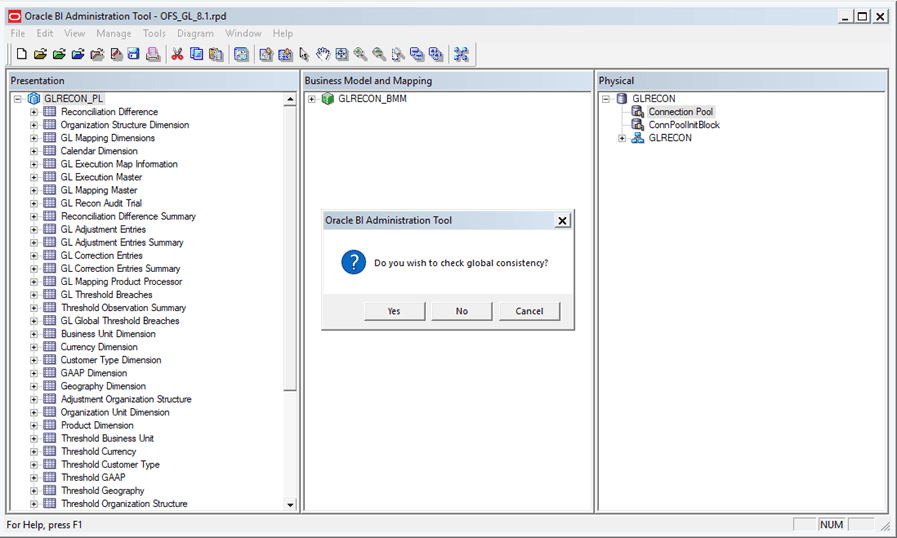Screen dimensions: 897x538
Task: Click No in the consistency dialog
Action: click(x=462, y=311)
